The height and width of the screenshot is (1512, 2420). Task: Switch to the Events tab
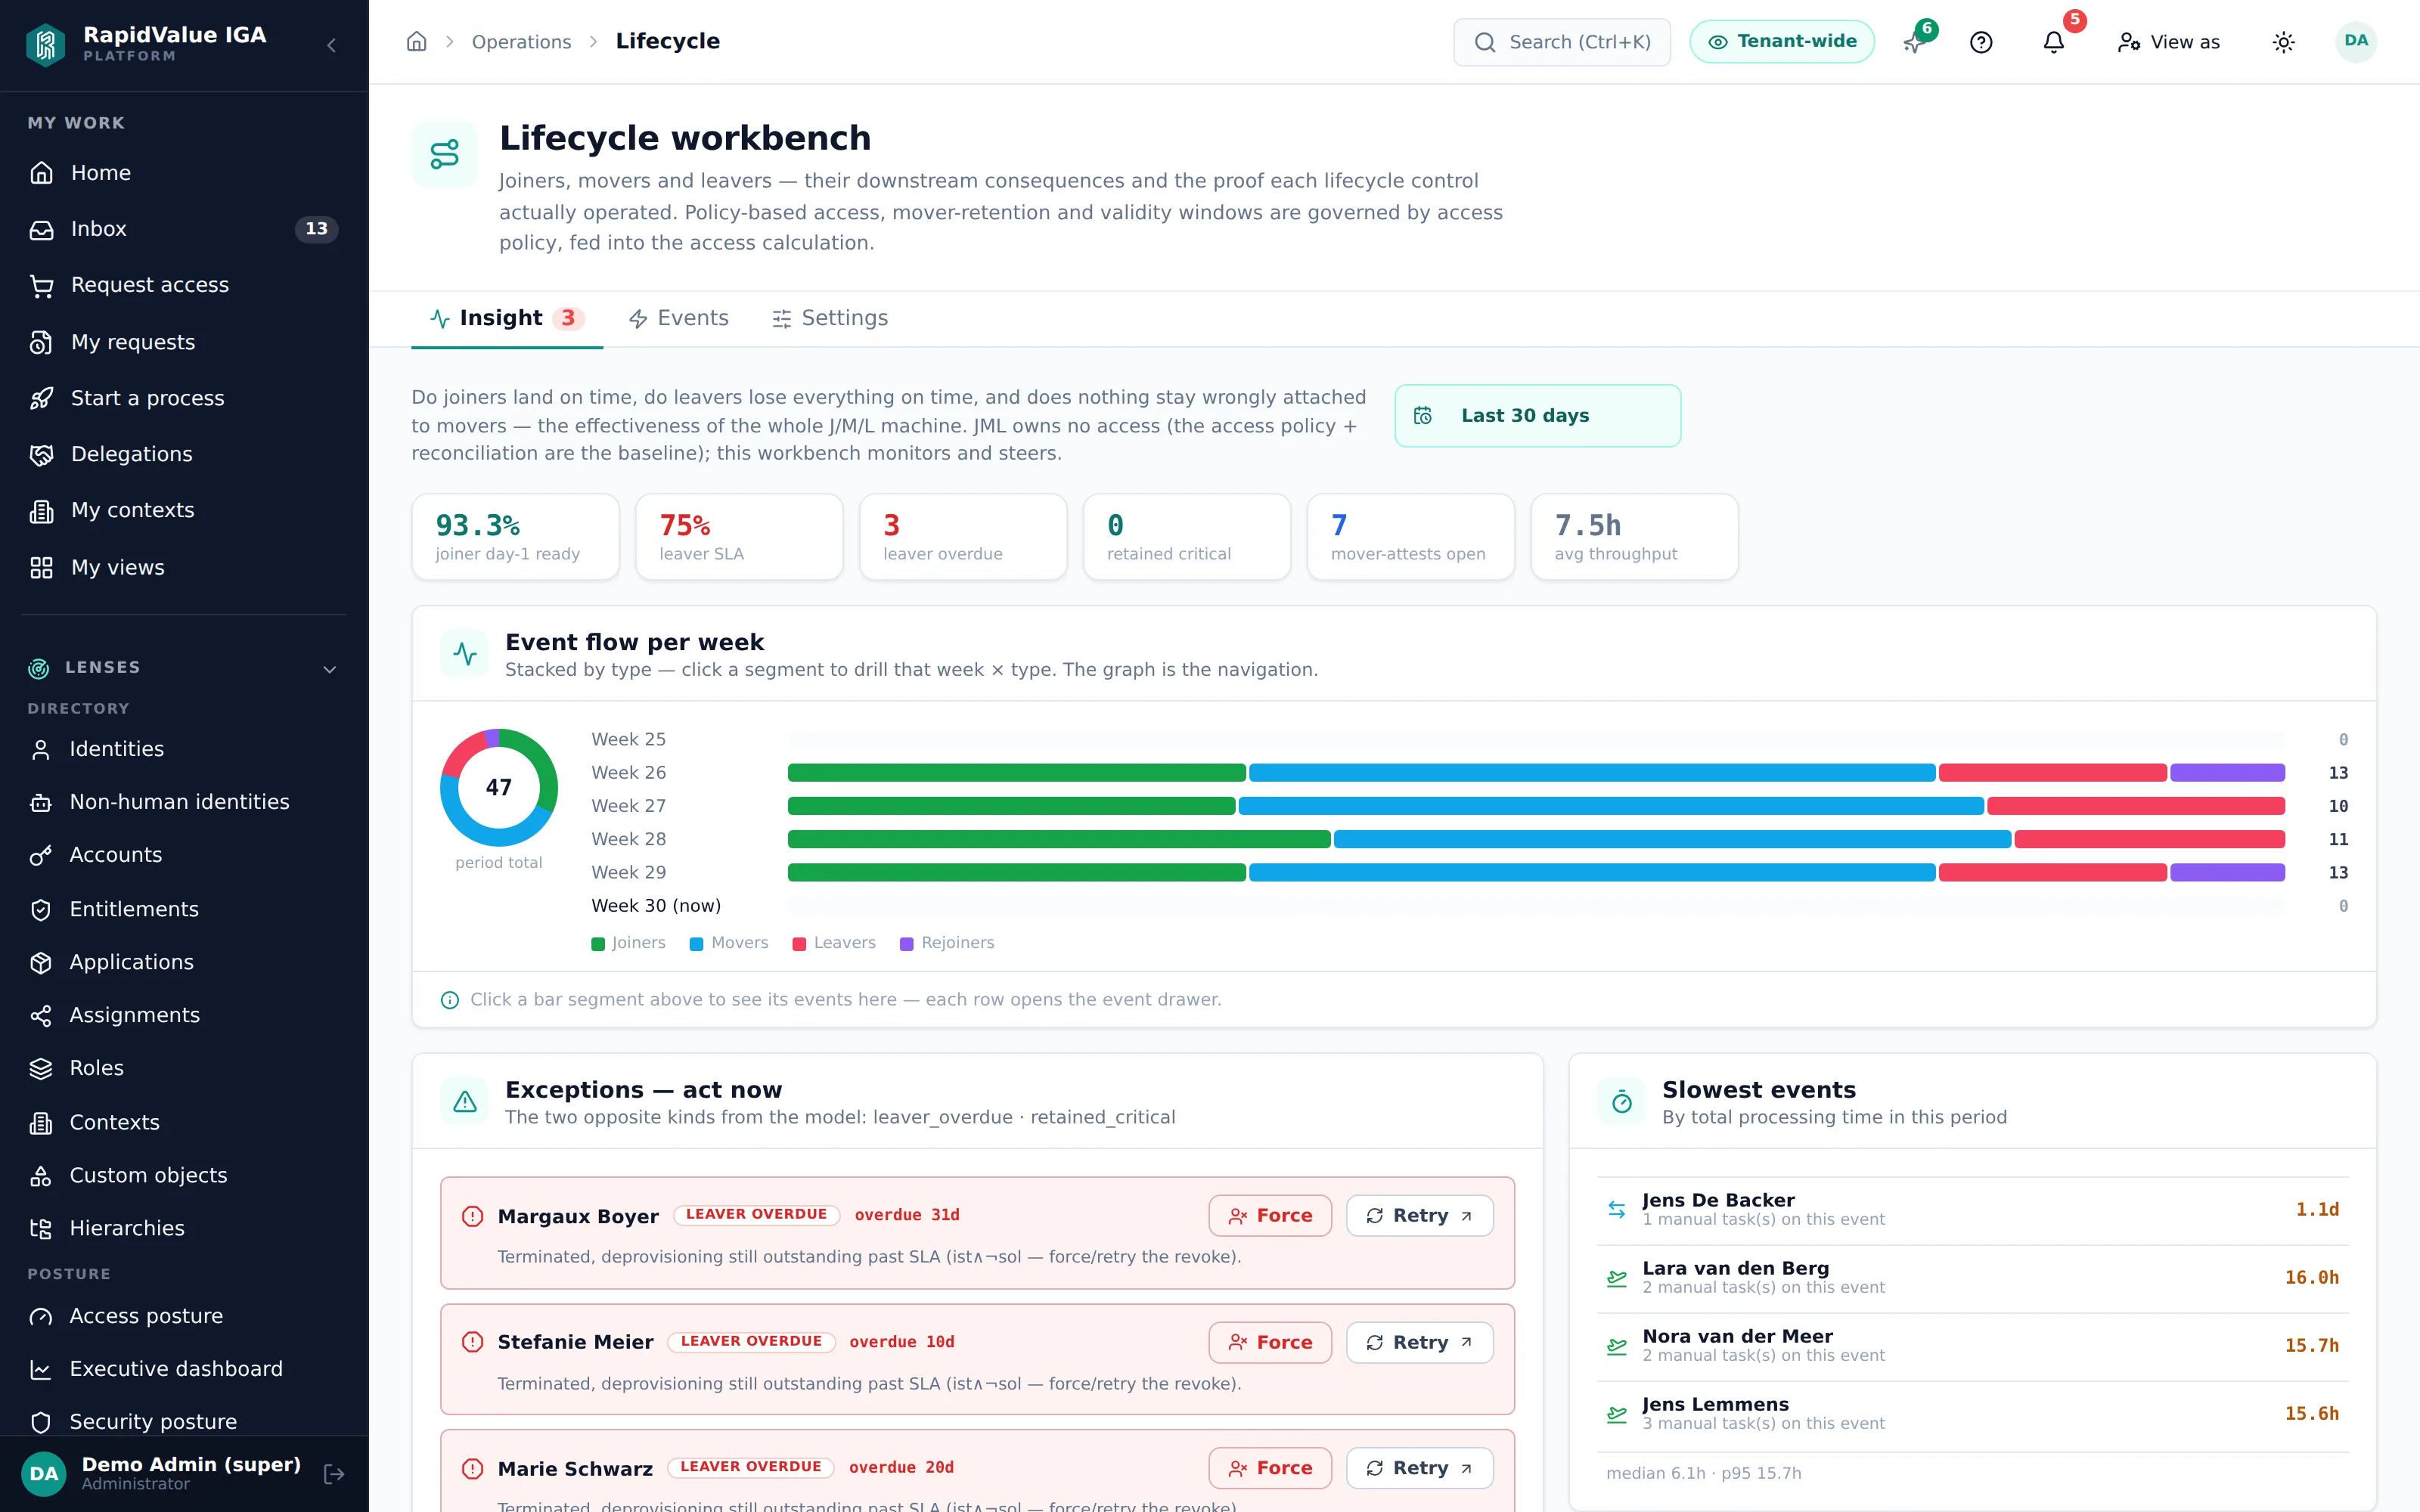click(678, 318)
